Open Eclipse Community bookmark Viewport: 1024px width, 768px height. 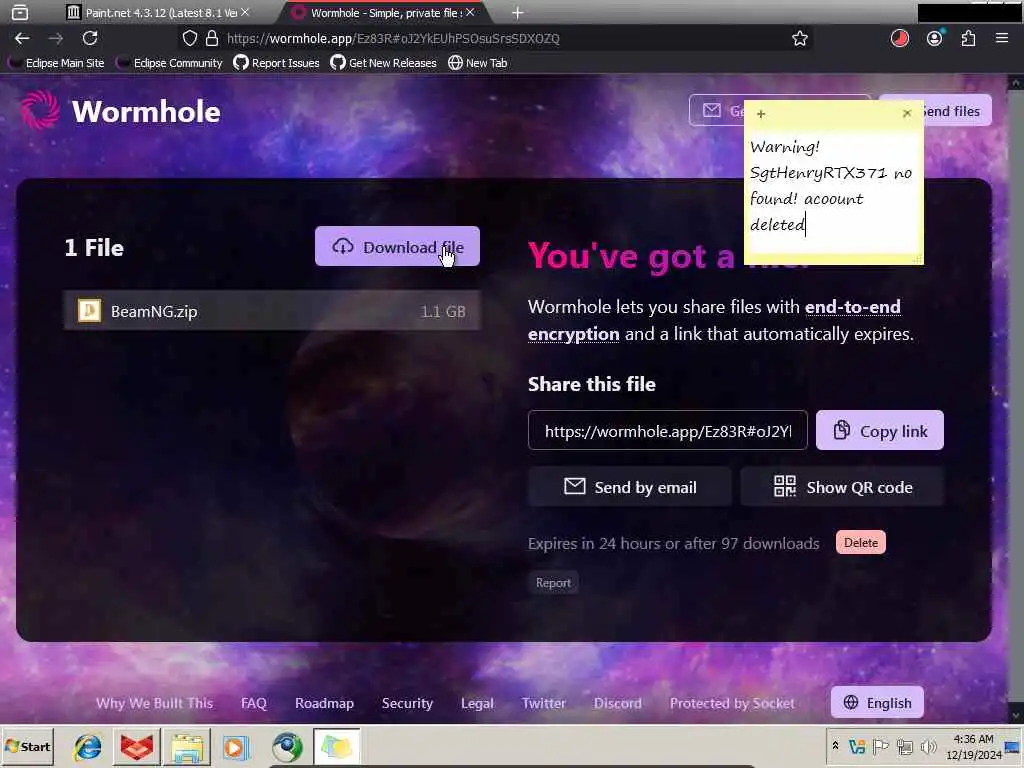(x=170, y=63)
